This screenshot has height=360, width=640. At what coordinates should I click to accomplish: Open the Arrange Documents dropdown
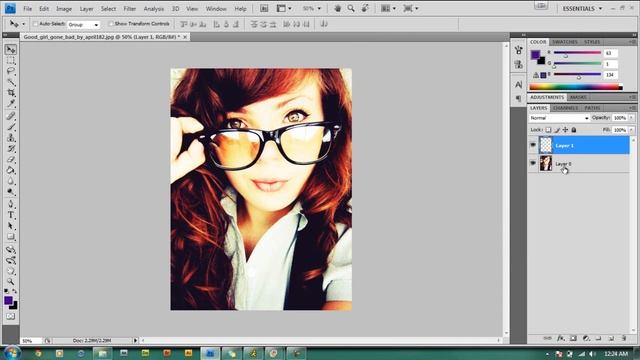(388, 8)
